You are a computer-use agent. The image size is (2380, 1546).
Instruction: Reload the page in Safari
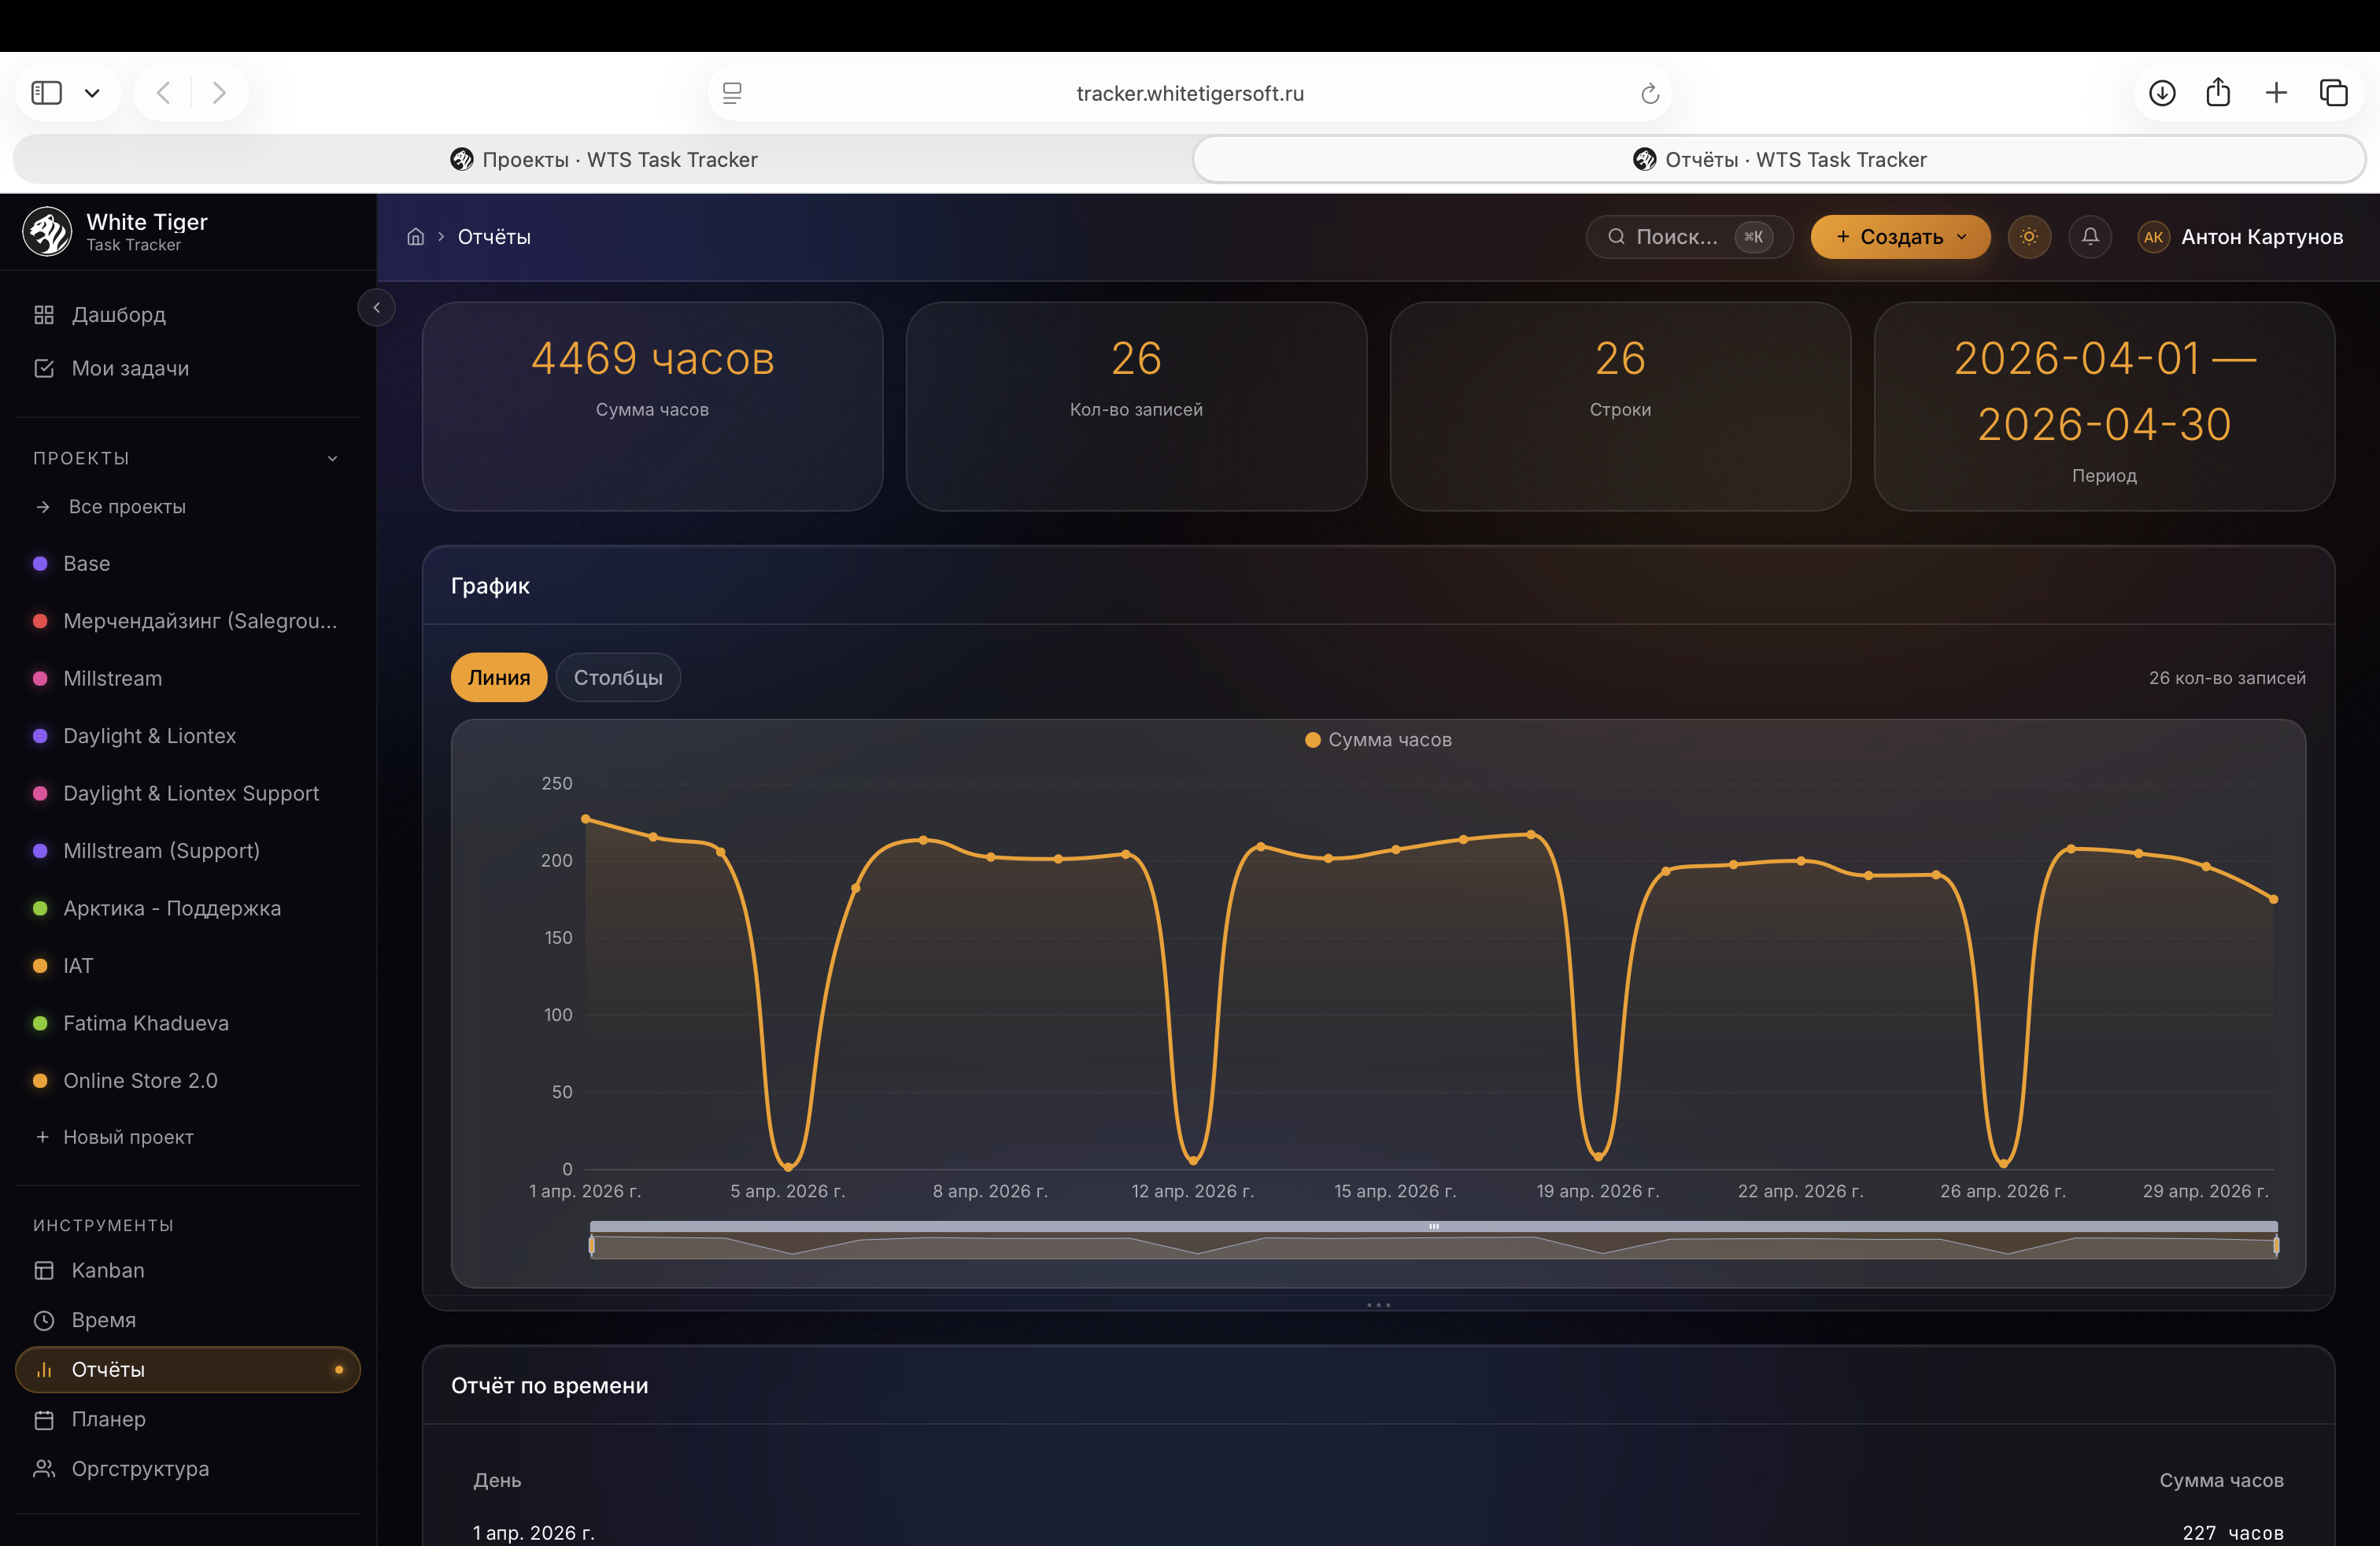pos(1650,93)
